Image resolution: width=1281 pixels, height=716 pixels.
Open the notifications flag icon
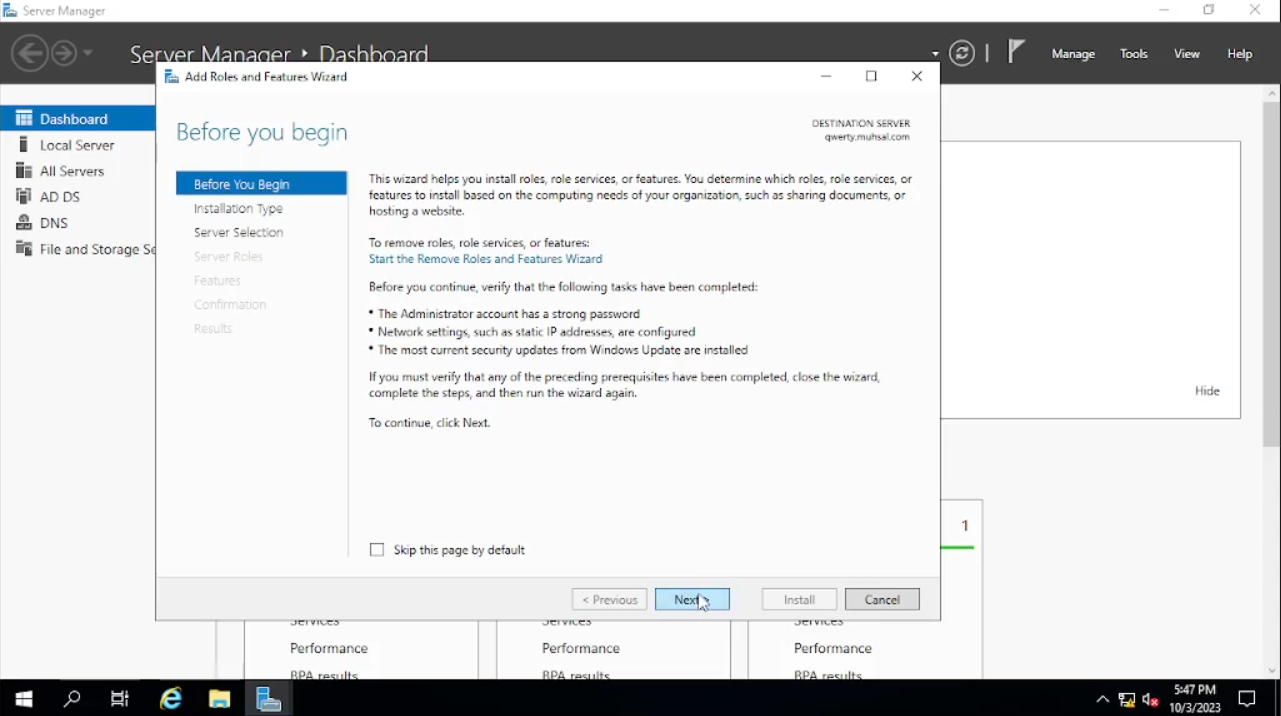click(1016, 52)
